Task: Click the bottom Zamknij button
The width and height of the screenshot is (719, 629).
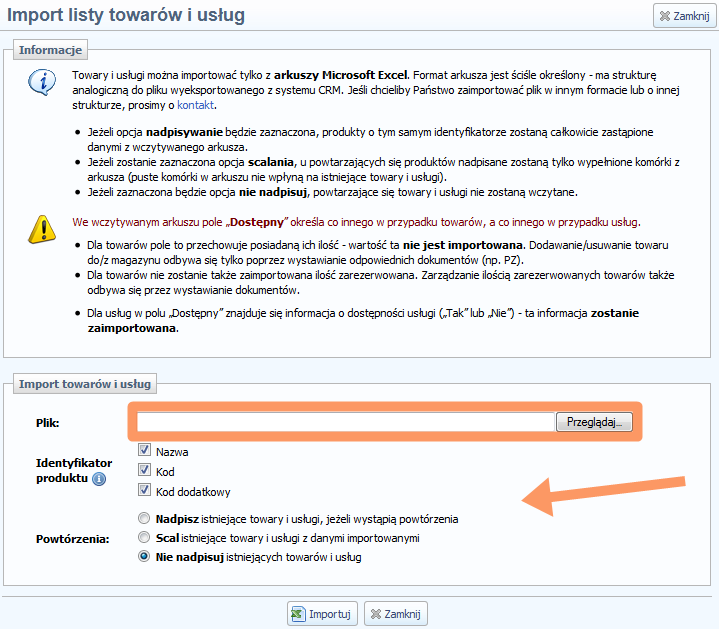Action: pyautogui.click(x=396, y=614)
